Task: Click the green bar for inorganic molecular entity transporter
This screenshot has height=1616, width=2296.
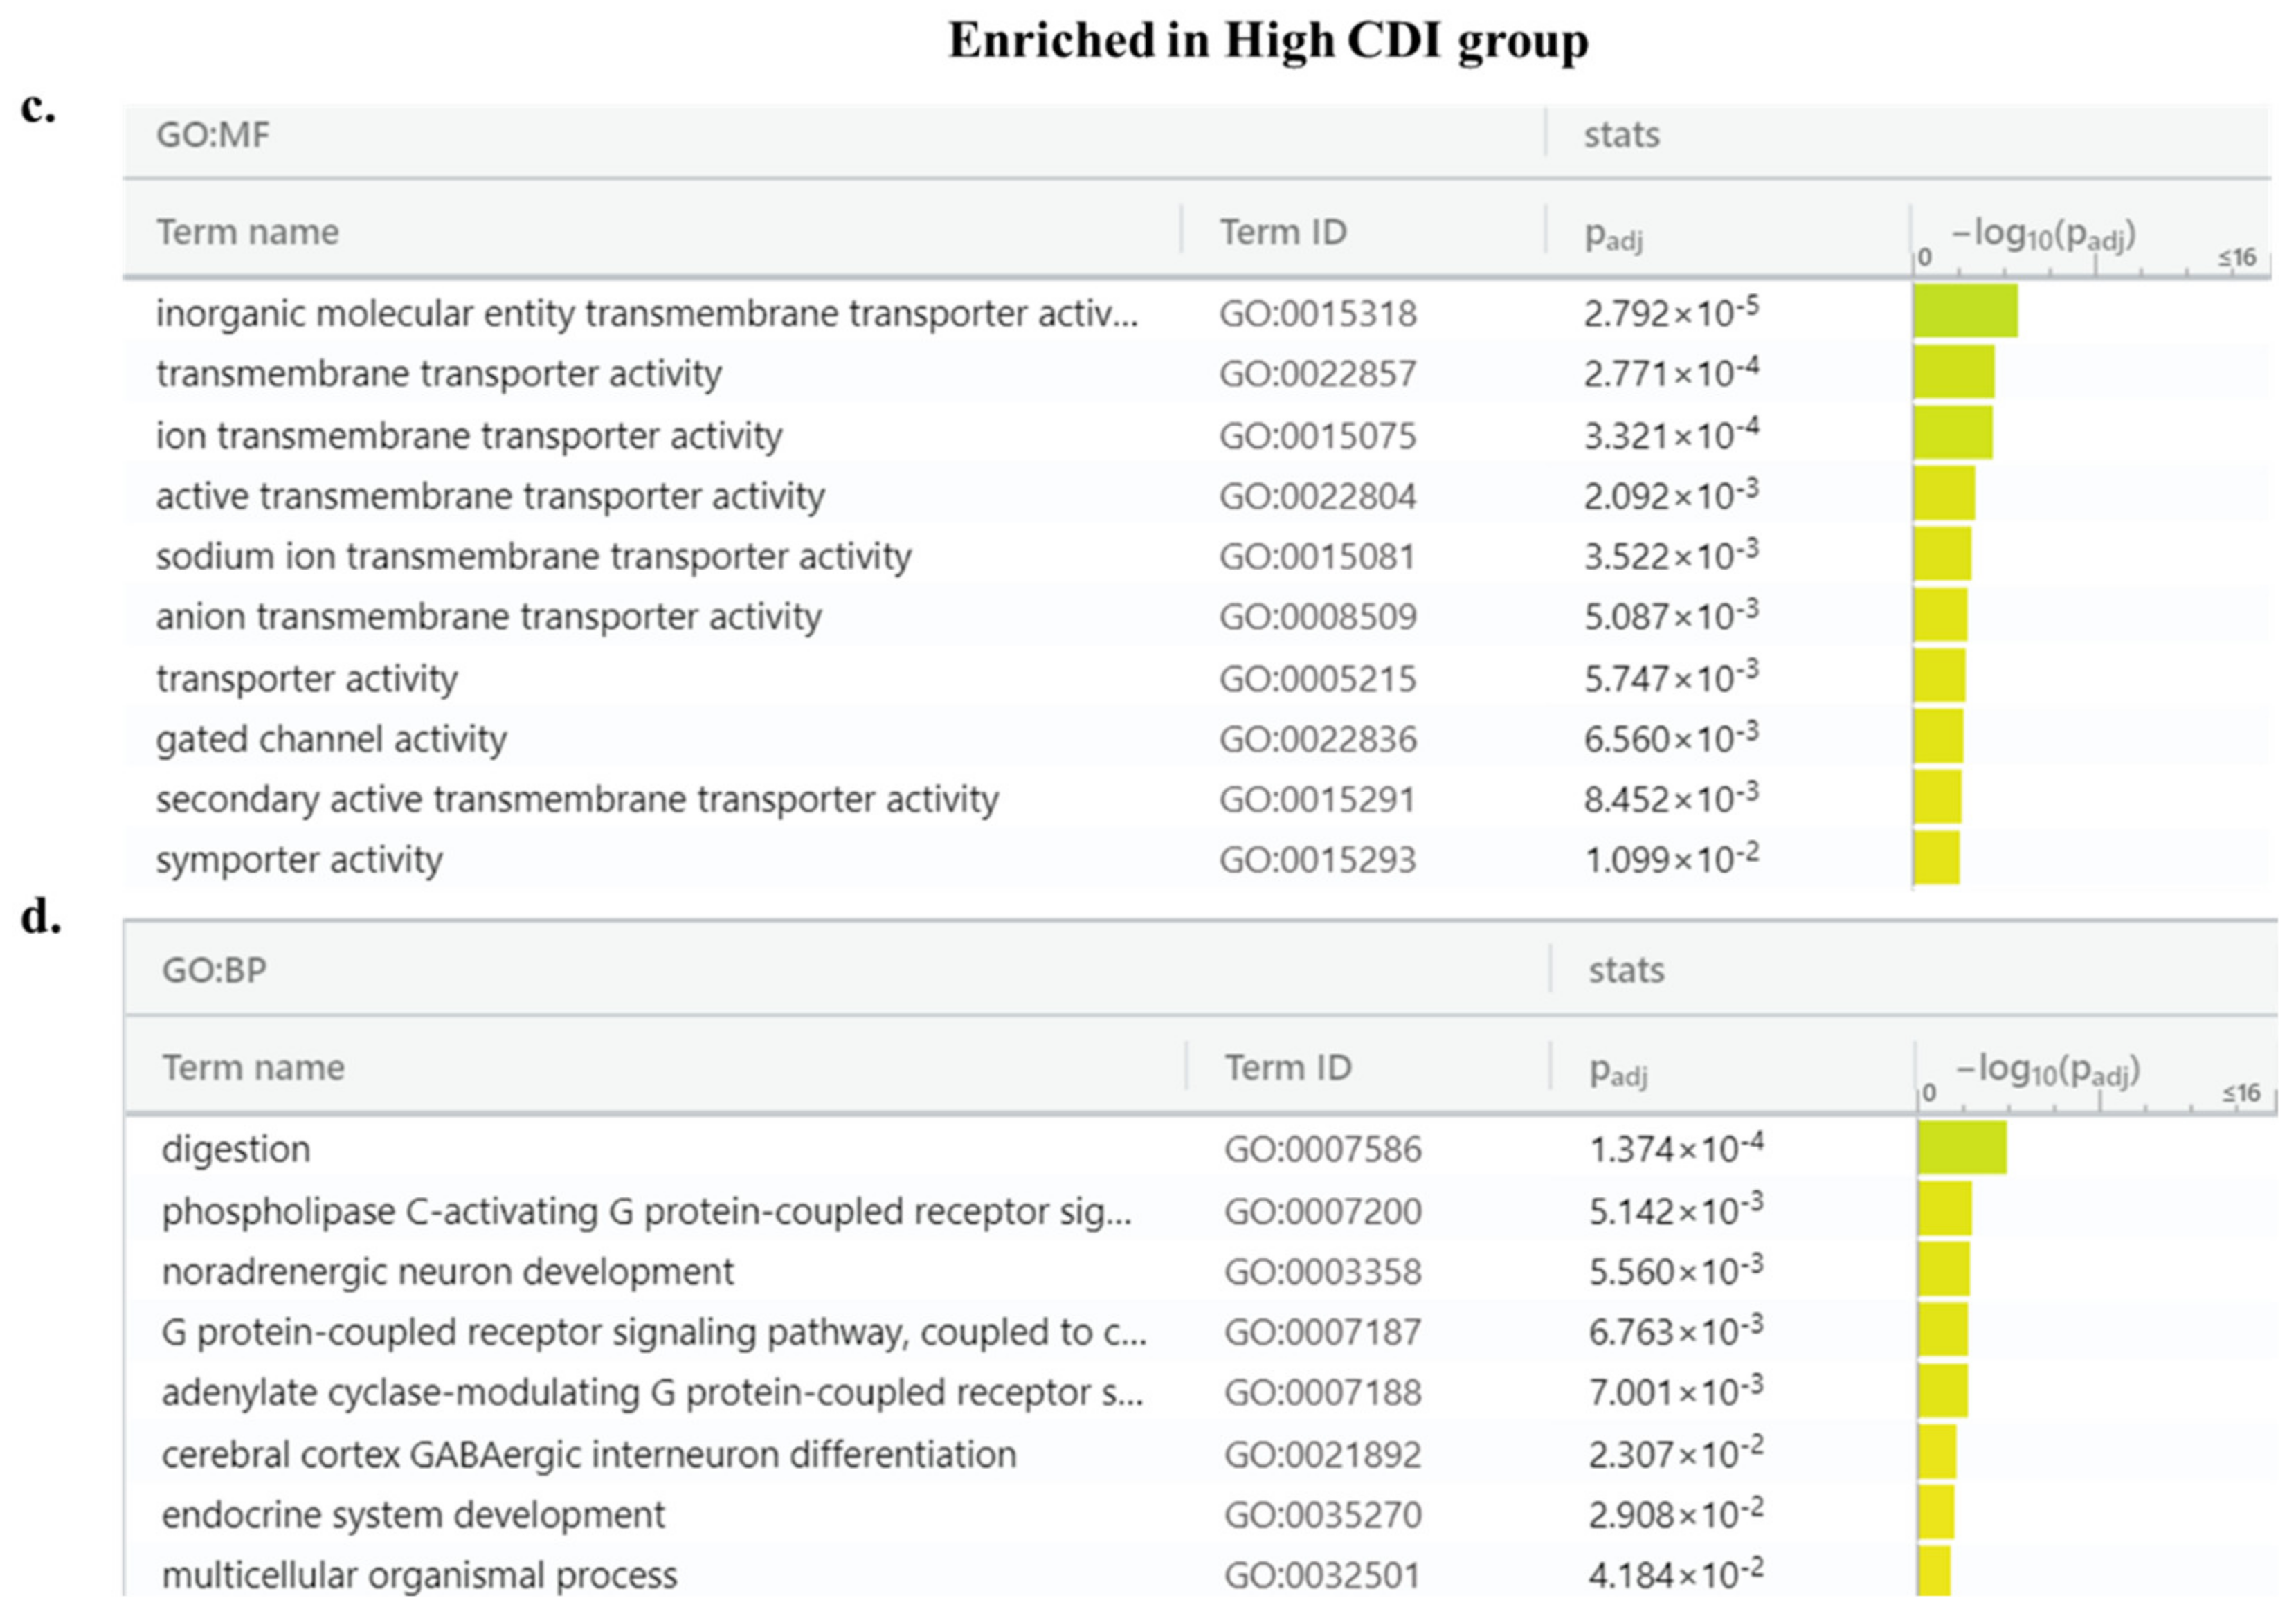Action: tap(1965, 311)
